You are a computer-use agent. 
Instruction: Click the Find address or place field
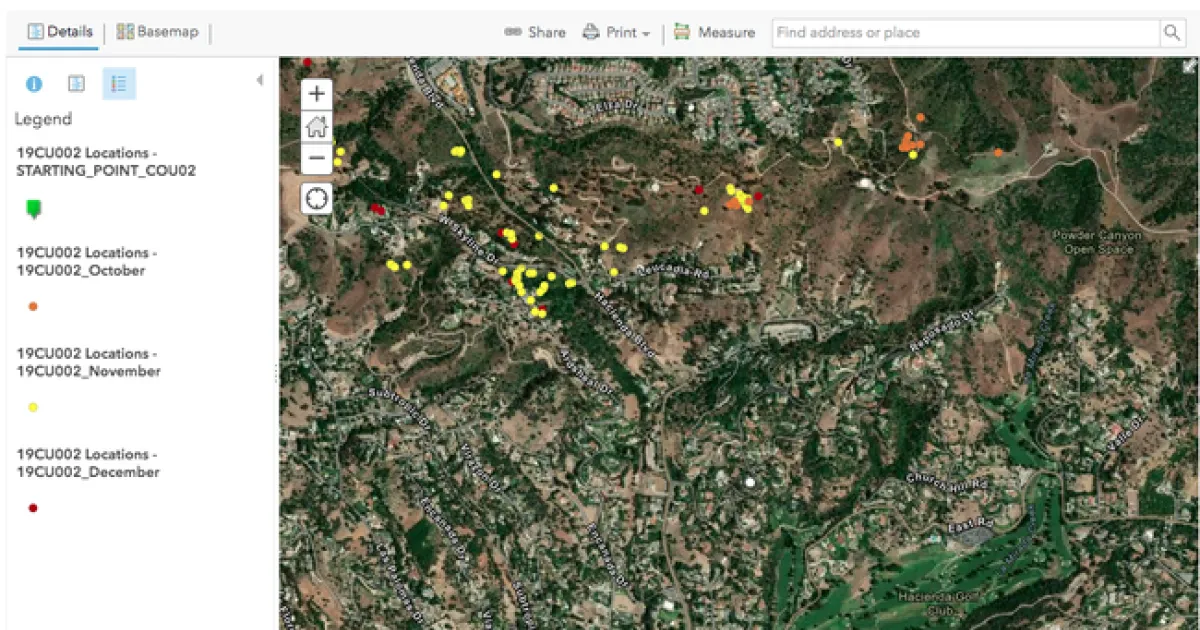pyautogui.click(x=965, y=33)
